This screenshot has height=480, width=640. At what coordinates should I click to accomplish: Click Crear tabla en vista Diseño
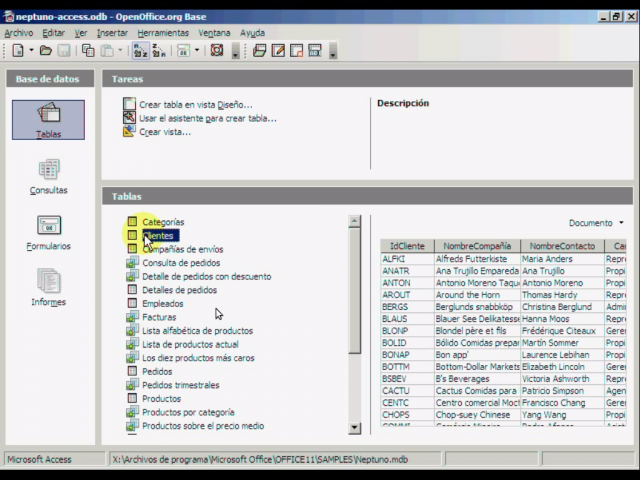196,104
